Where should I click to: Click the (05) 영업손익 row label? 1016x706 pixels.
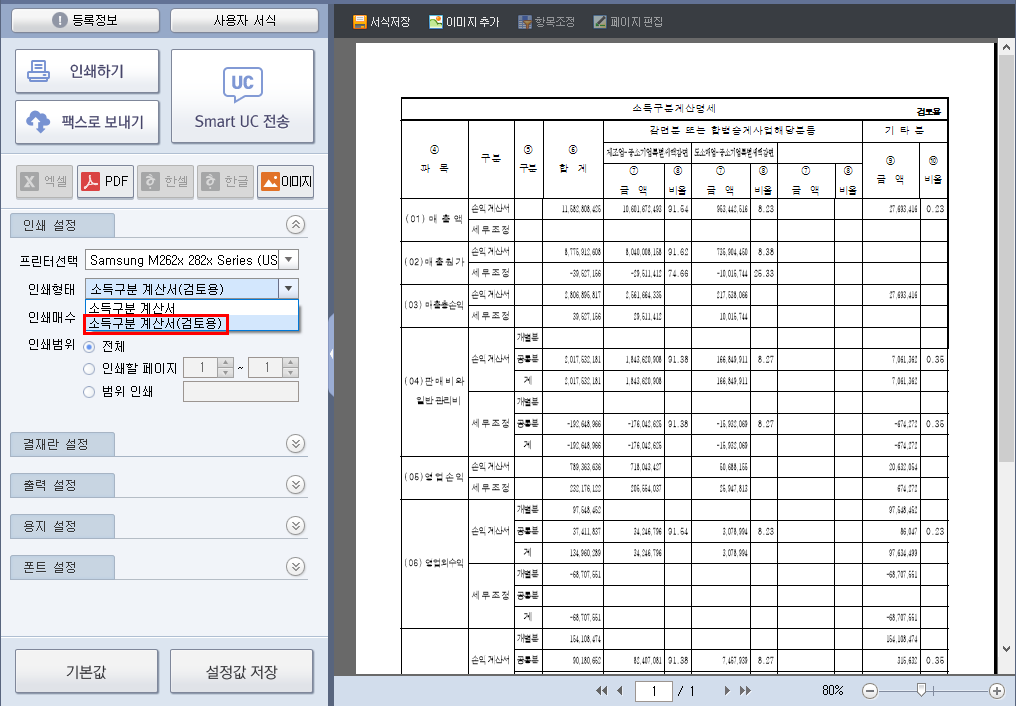click(x=434, y=477)
